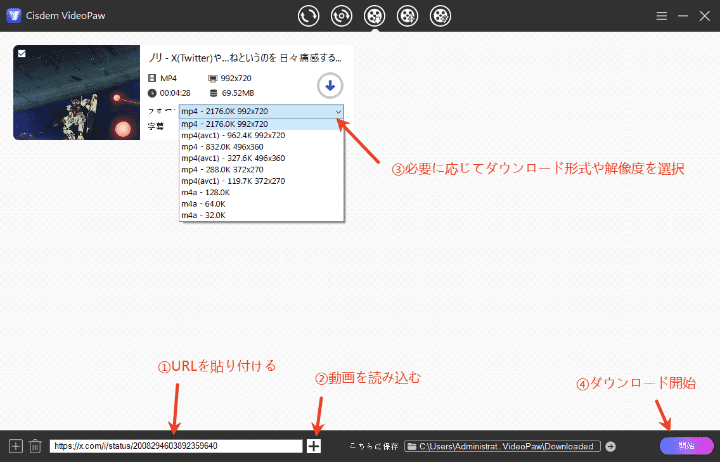Click the purple start download button
720x462 pixels.
point(685,445)
